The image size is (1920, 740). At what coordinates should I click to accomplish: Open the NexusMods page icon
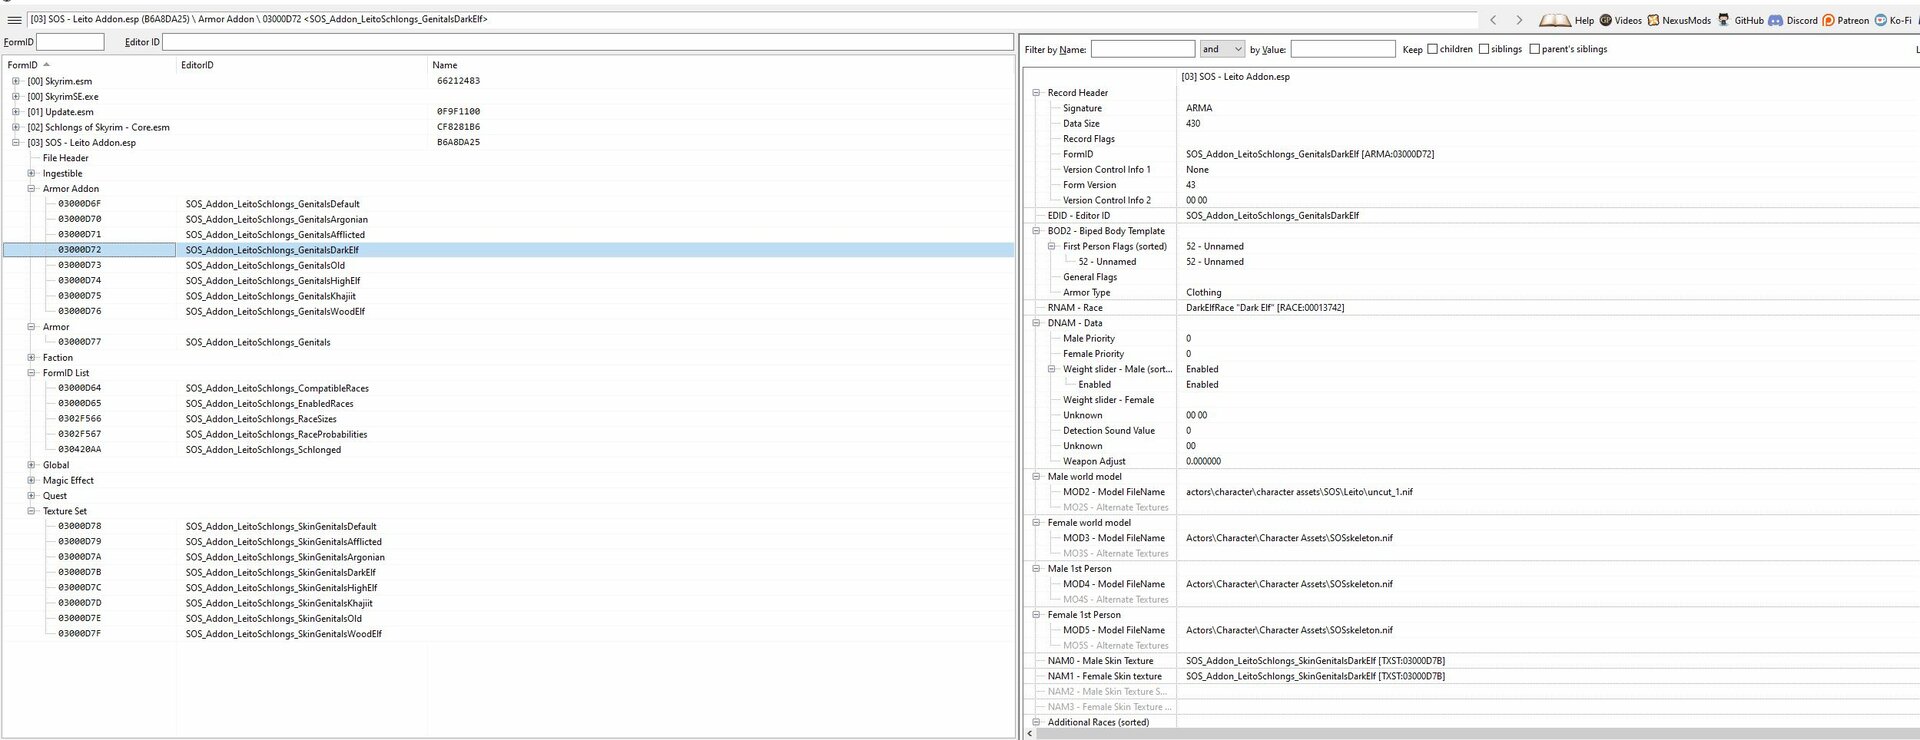(x=1654, y=20)
